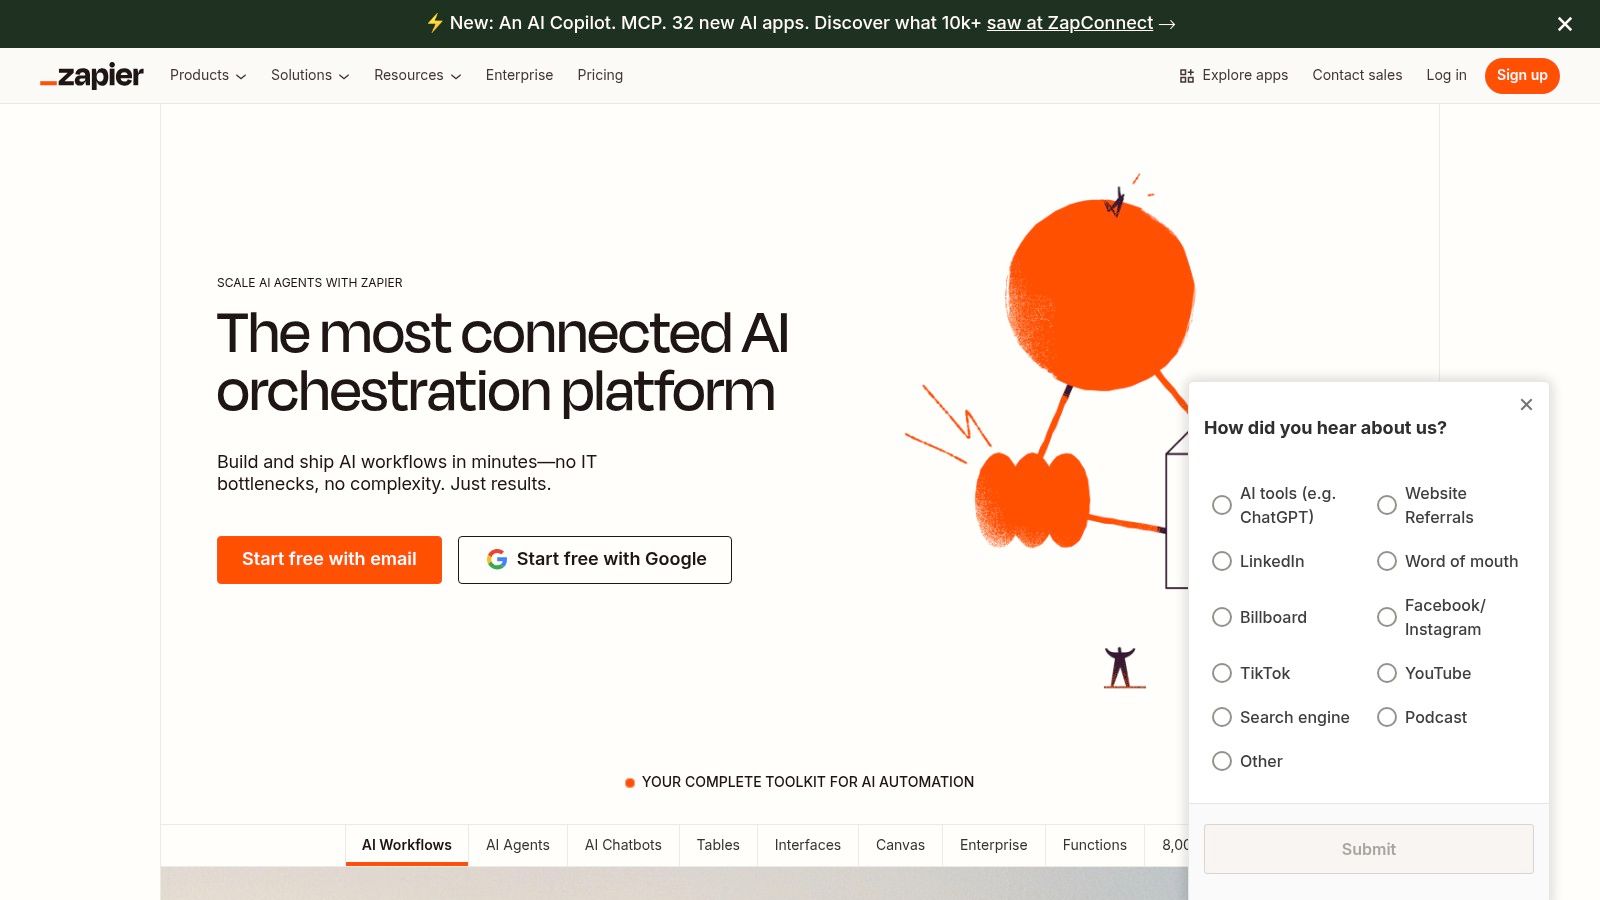Open the Pricing page from the navbar
The image size is (1600, 900).
pos(600,75)
